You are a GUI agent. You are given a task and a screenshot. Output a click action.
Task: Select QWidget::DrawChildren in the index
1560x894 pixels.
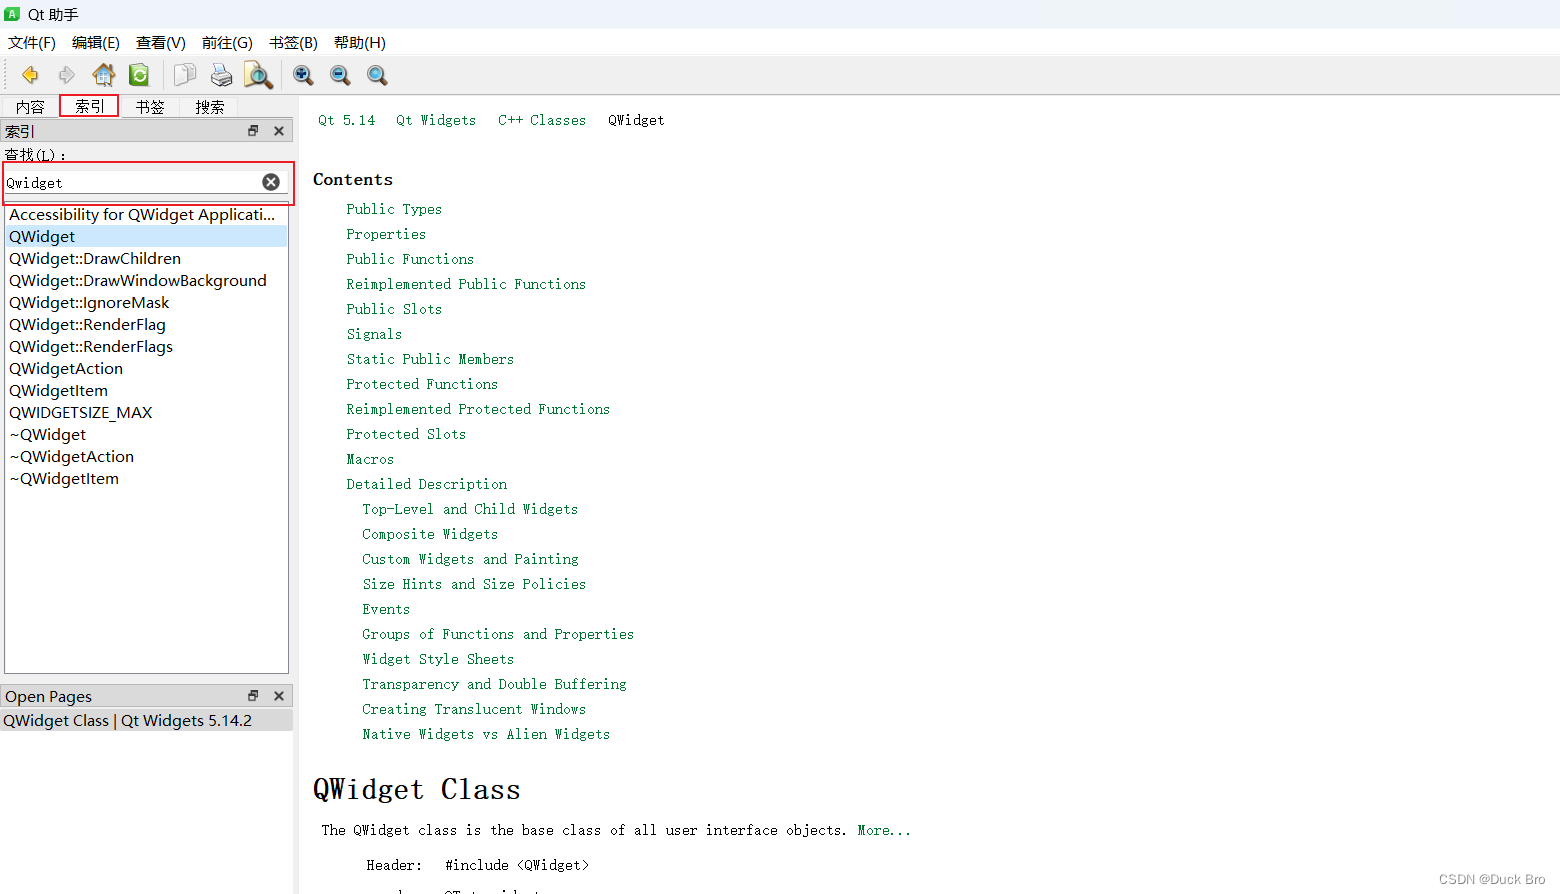(146, 259)
